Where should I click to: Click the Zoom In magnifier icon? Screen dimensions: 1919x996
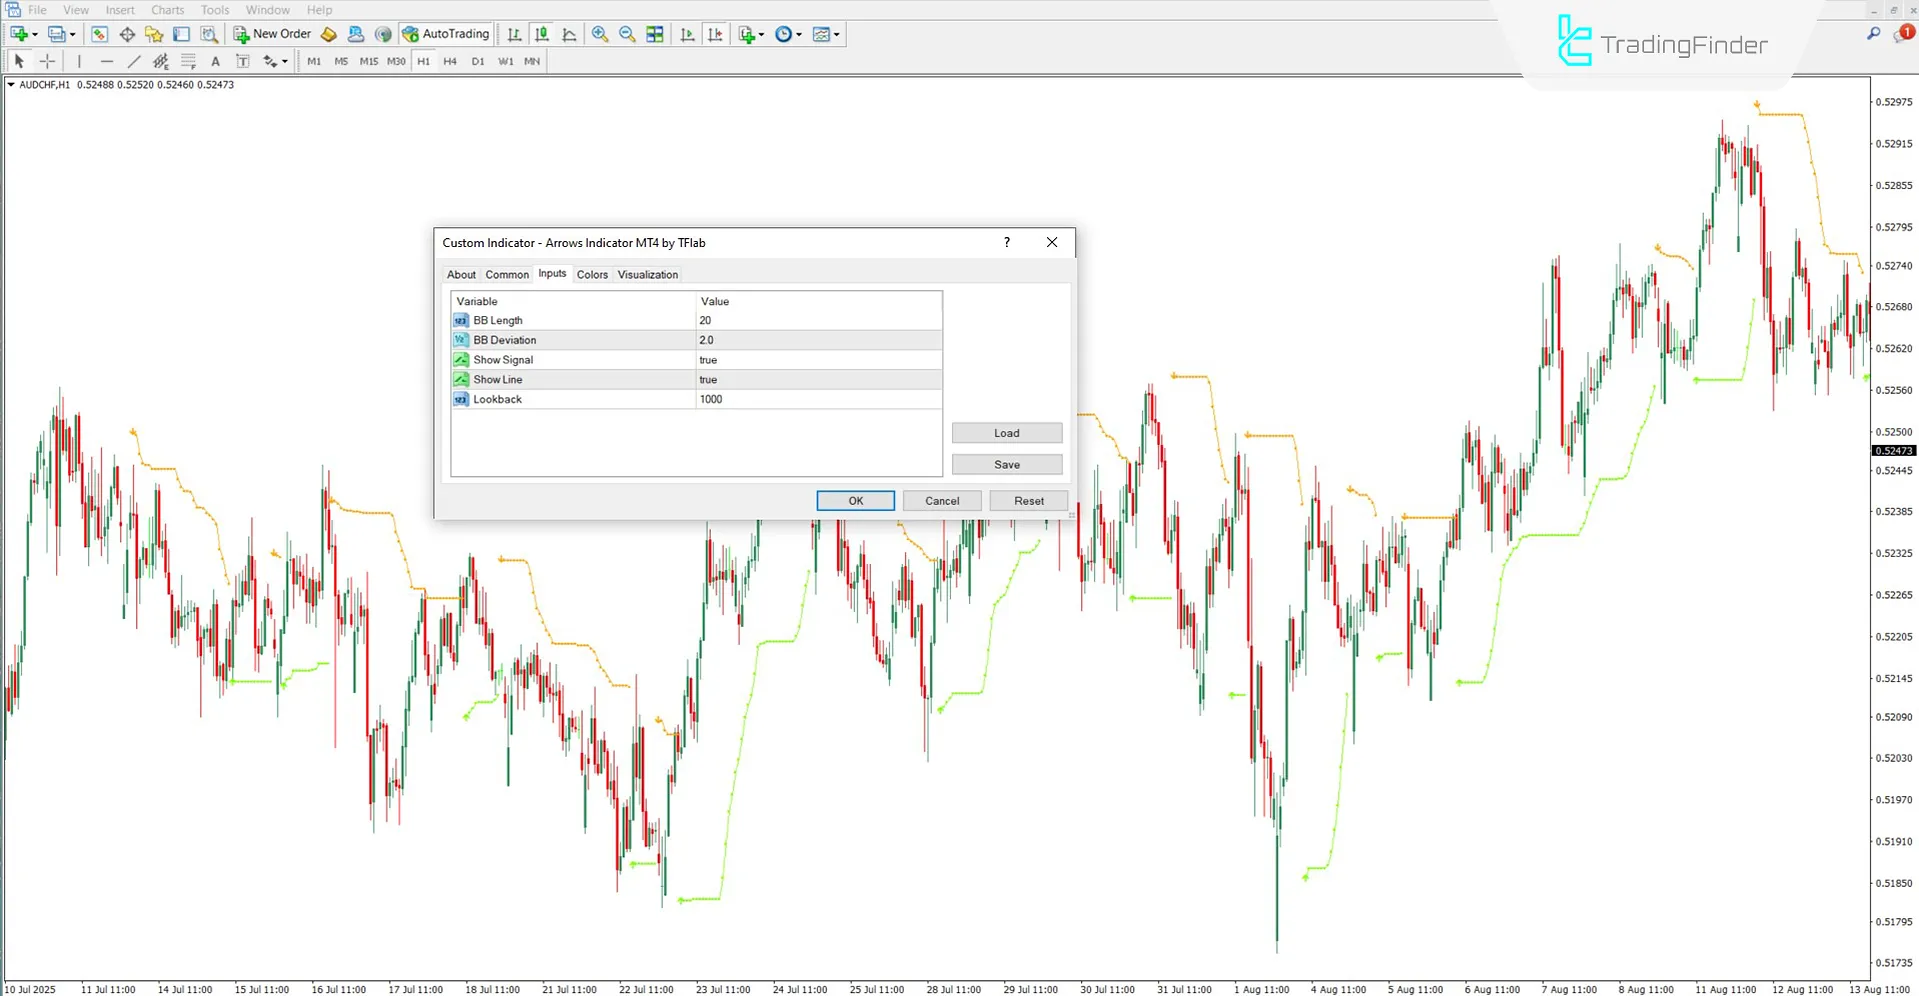(x=600, y=34)
